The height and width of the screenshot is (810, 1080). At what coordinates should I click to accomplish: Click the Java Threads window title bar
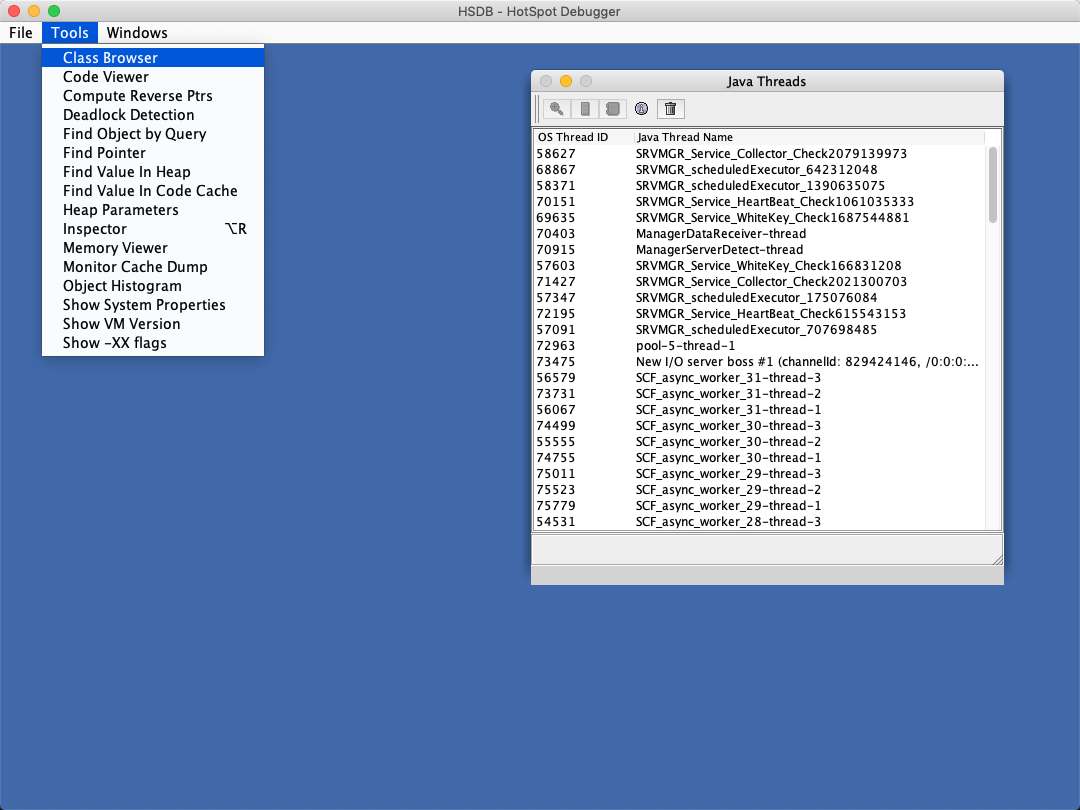(767, 81)
